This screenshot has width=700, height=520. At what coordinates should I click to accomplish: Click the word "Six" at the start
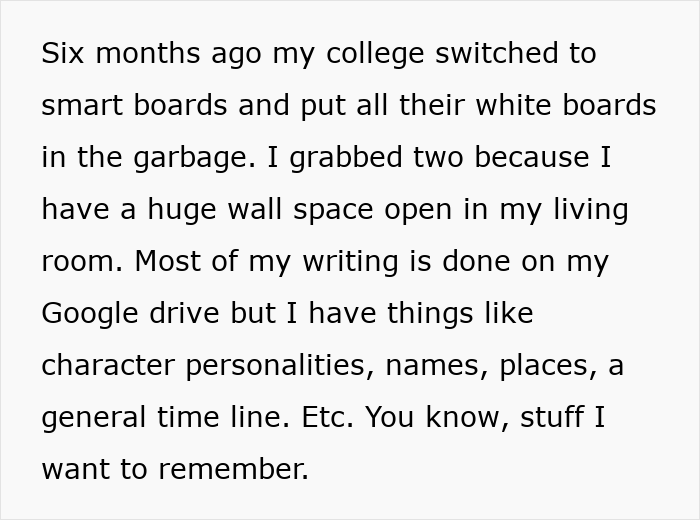coord(62,53)
